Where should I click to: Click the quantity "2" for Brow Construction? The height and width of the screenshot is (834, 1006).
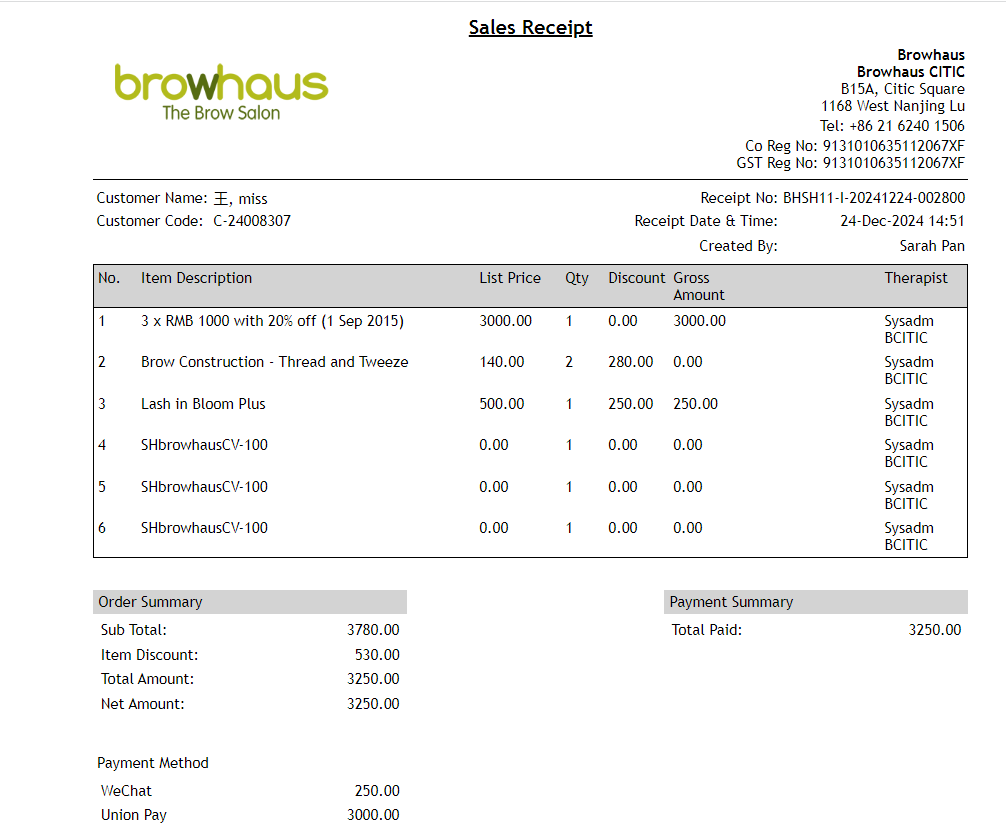[x=569, y=362]
